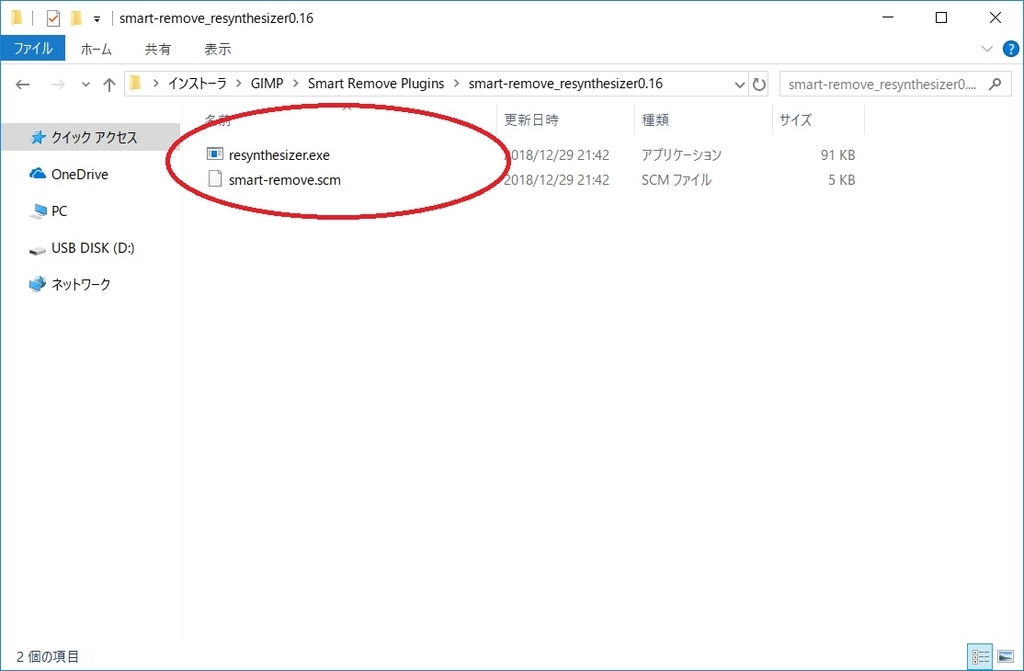
Task: Click the Forward navigation arrow
Action: click(57, 84)
